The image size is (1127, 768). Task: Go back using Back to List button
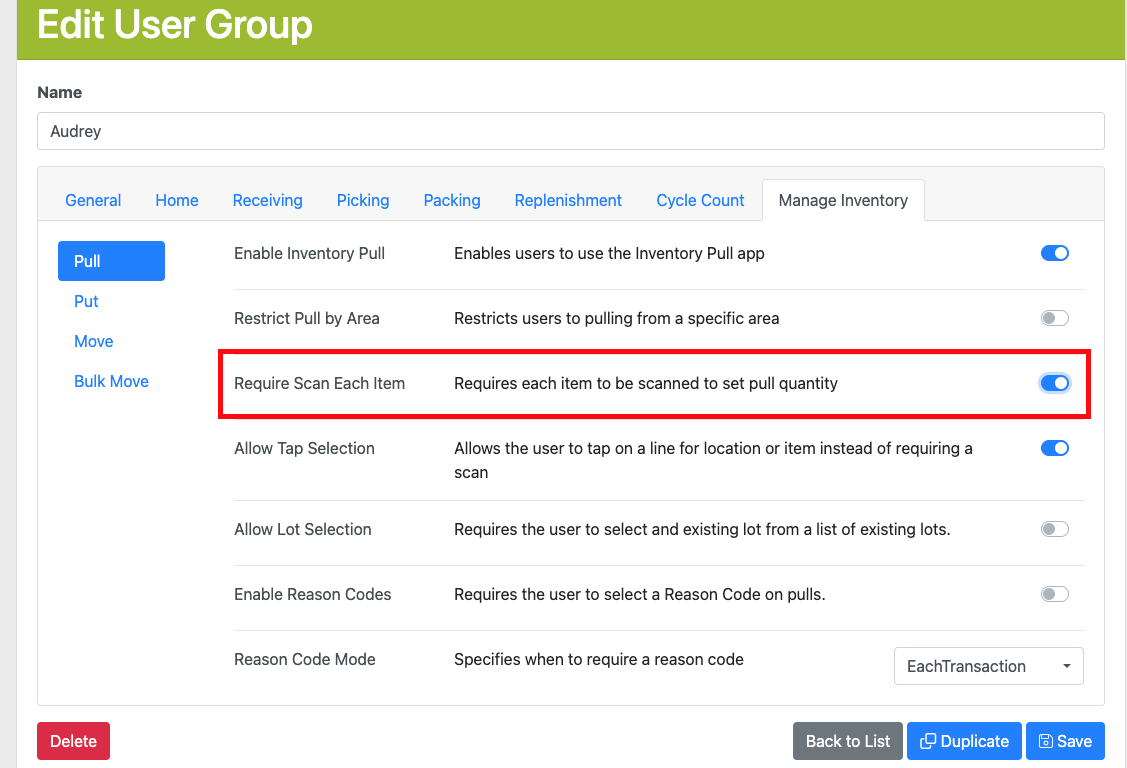pos(847,741)
